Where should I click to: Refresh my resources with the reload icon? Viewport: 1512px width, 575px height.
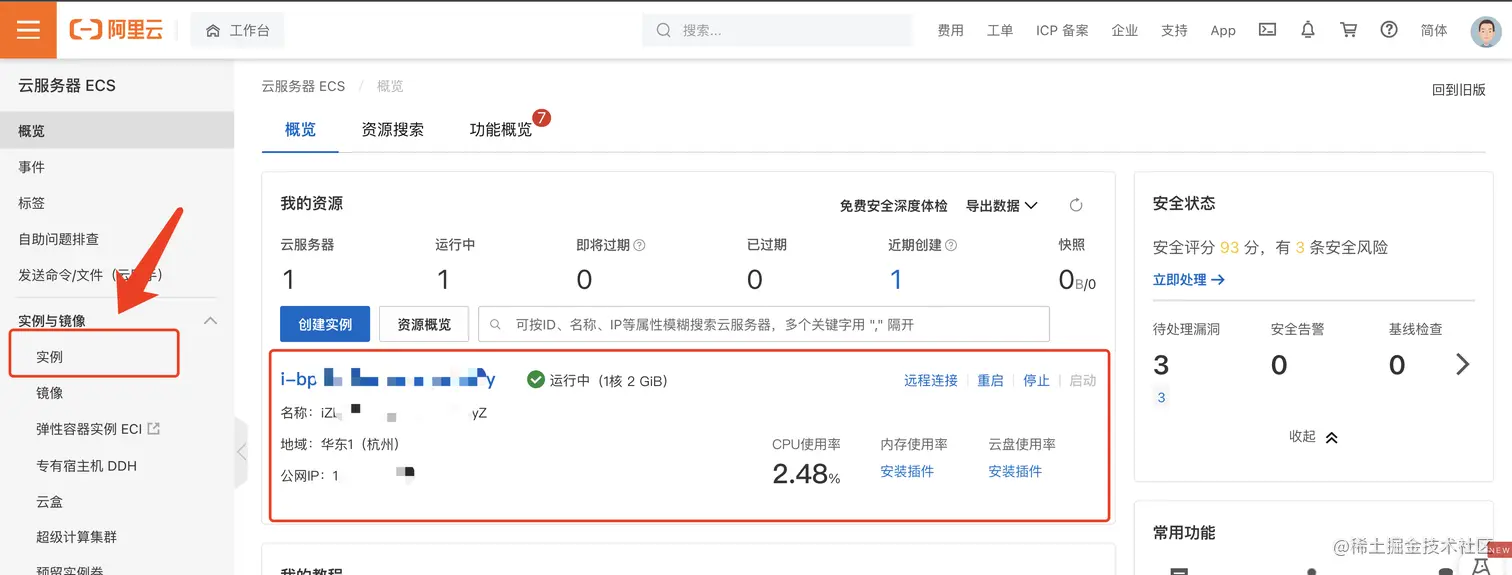click(x=1076, y=205)
